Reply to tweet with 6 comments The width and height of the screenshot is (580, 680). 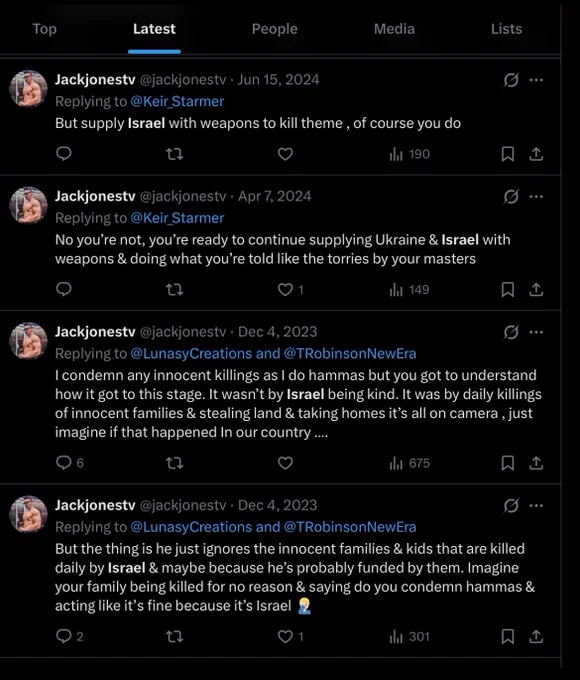69,463
